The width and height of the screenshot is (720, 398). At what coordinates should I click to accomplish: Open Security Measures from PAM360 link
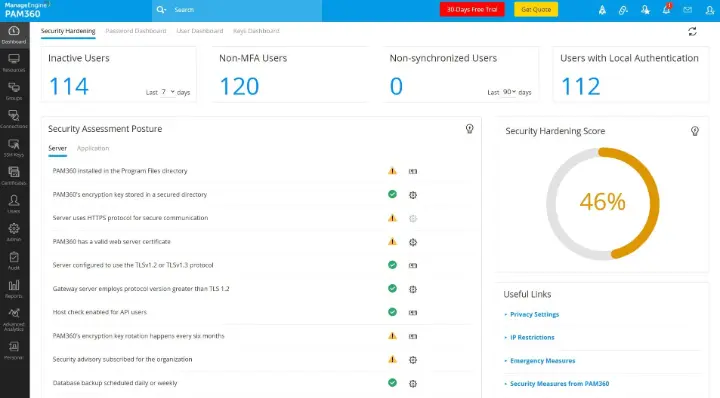(x=559, y=384)
